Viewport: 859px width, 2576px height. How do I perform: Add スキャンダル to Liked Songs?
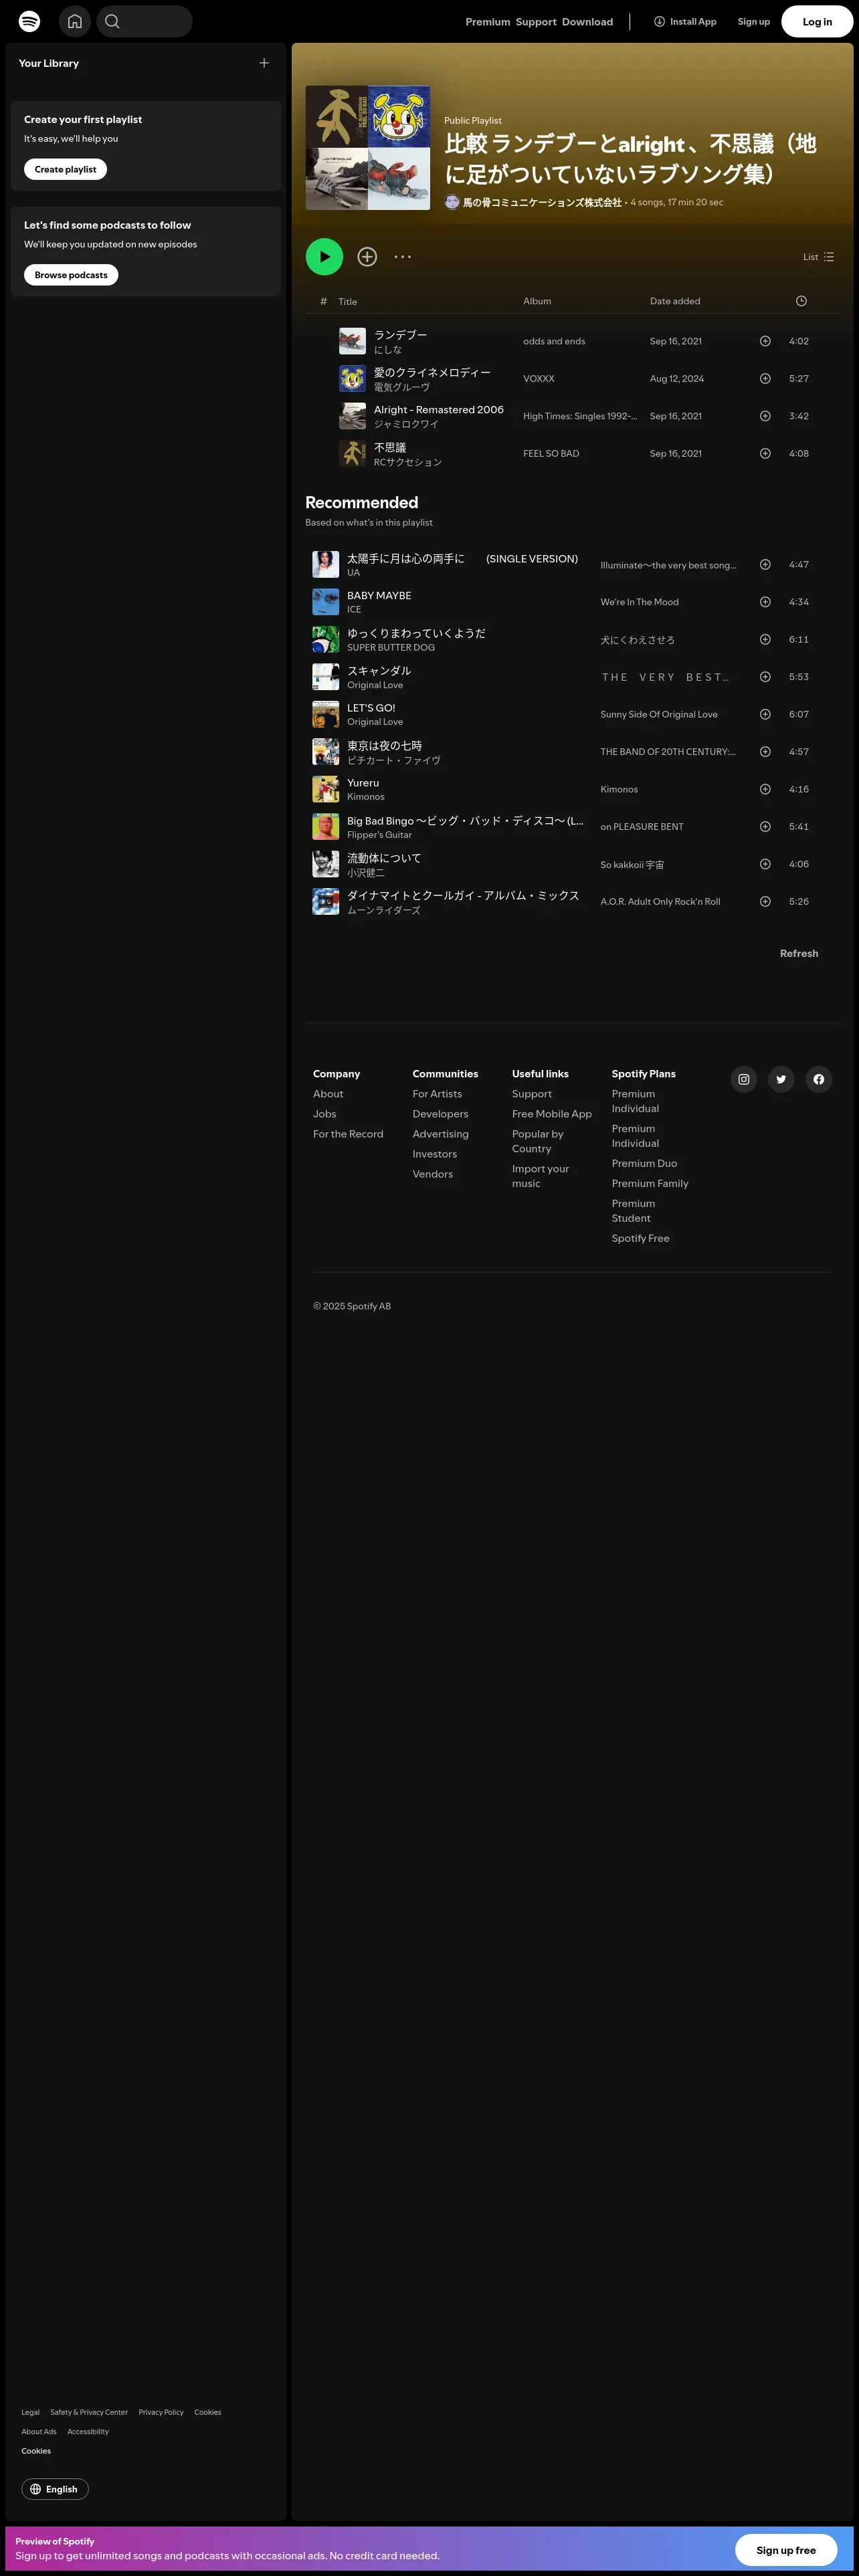point(765,677)
